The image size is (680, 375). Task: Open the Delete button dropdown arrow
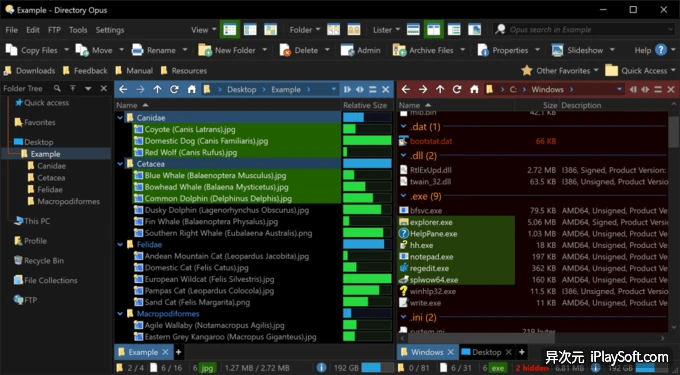[327, 50]
